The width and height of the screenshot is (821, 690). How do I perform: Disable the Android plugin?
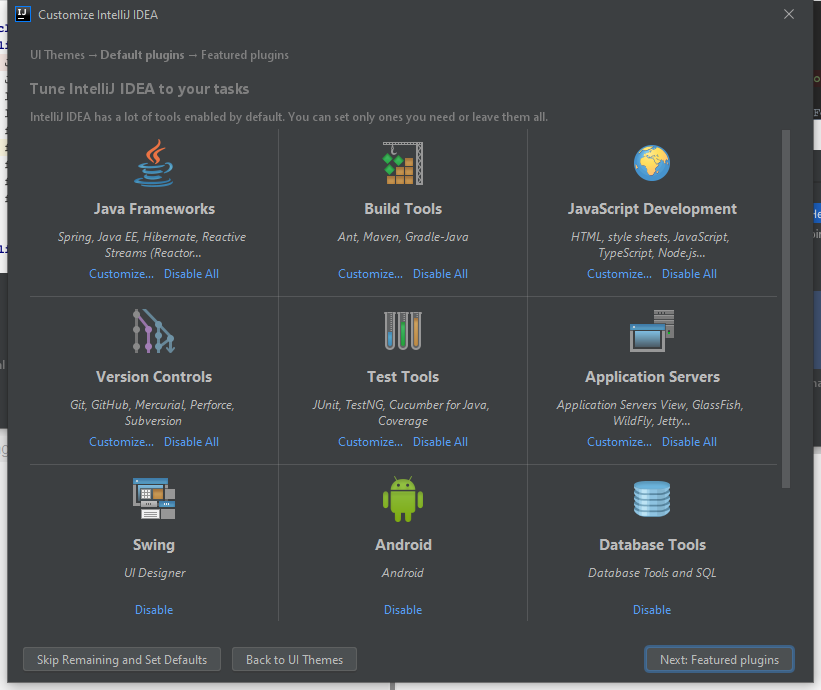[x=403, y=610]
